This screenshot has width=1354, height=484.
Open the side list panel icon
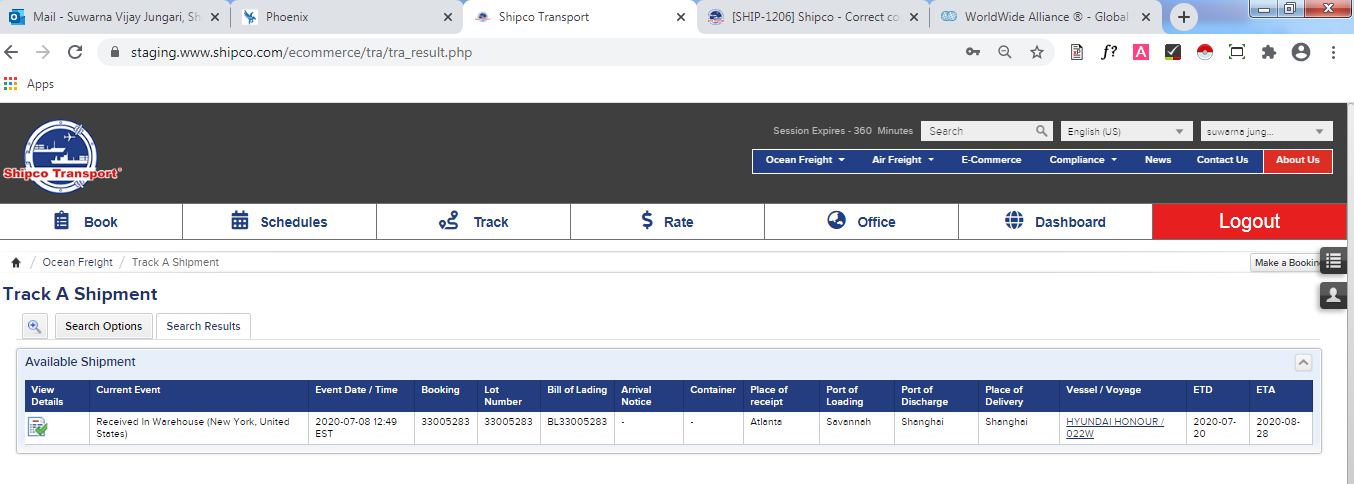[x=1333, y=261]
